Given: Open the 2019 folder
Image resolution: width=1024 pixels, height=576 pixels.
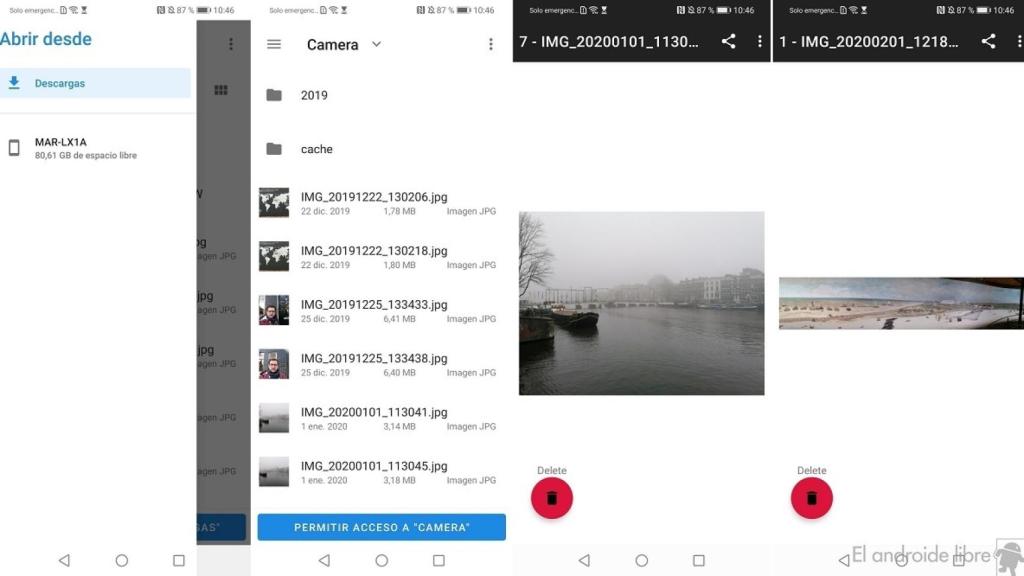Looking at the screenshot, I should pyautogui.click(x=314, y=95).
